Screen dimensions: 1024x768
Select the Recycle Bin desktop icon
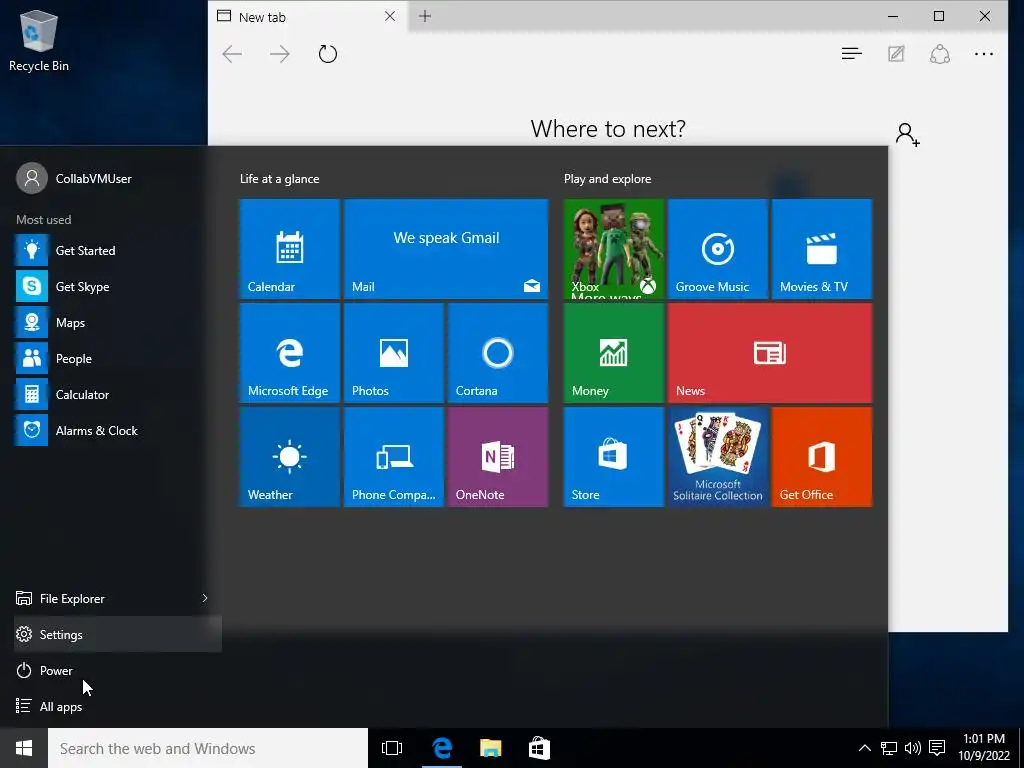click(x=39, y=40)
